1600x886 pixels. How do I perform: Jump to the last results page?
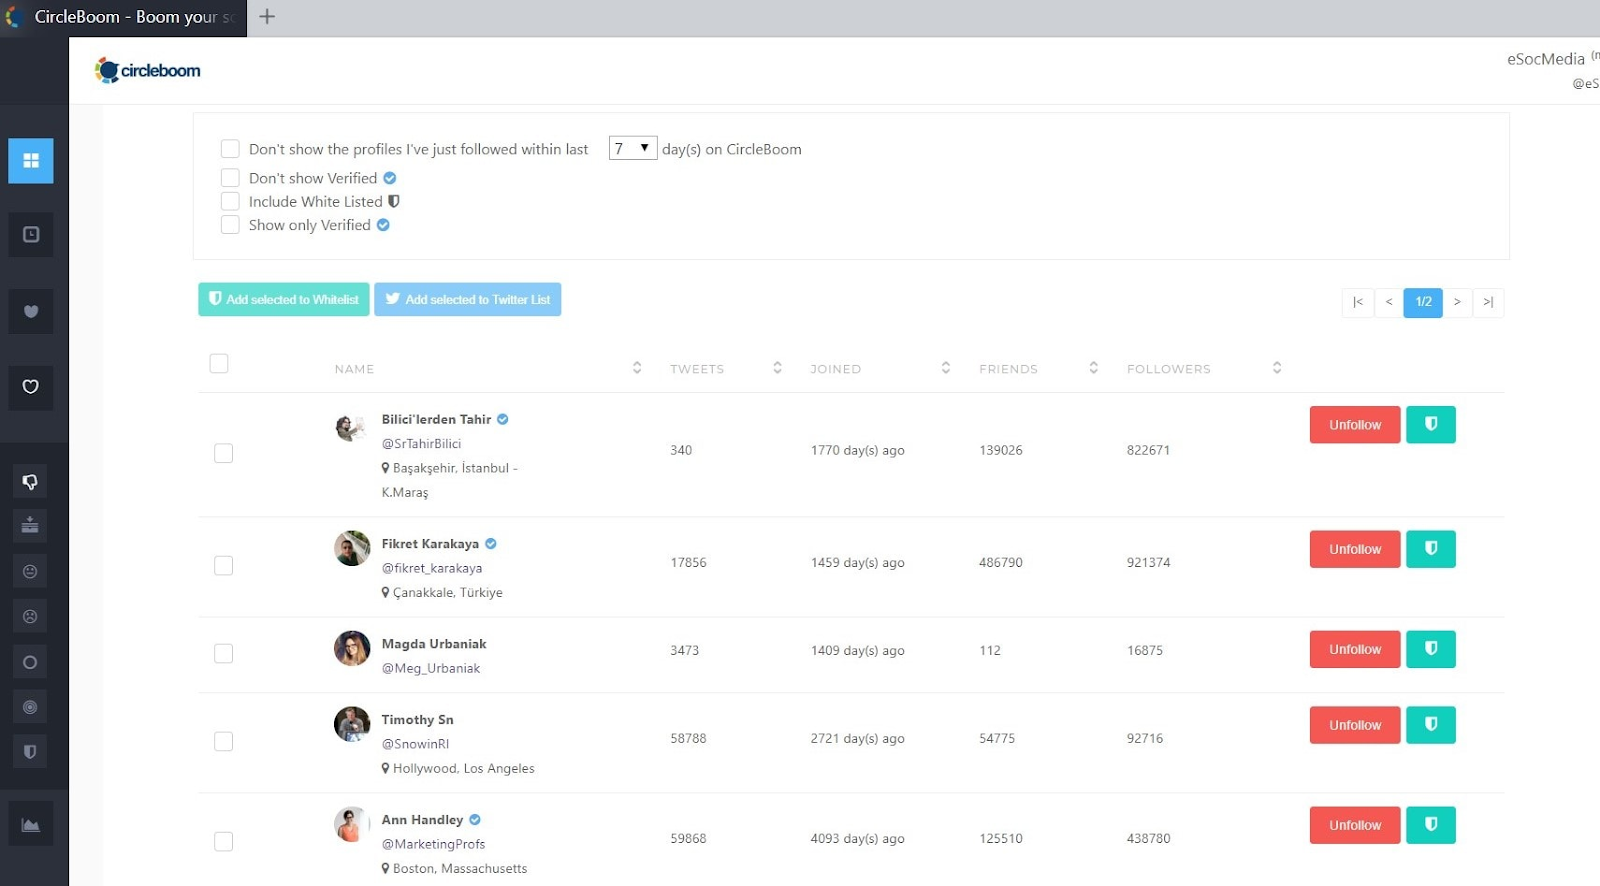click(1488, 302)
